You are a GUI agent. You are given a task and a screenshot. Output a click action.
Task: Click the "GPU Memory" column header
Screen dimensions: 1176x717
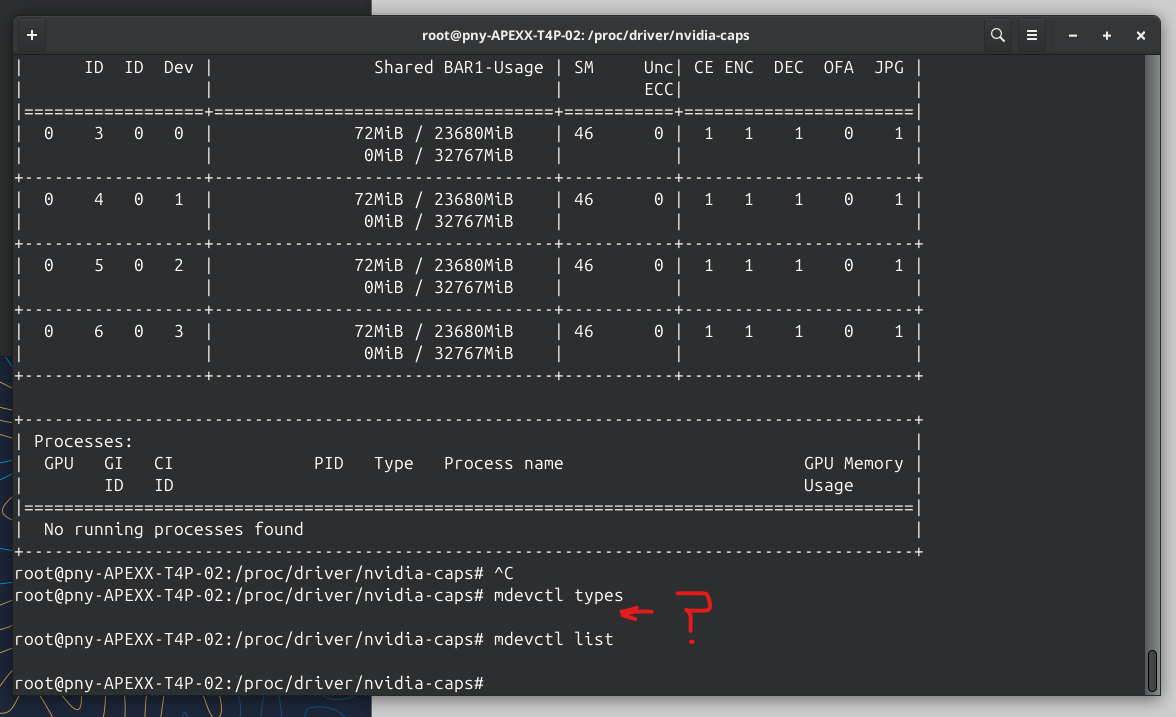click(853, 464)
